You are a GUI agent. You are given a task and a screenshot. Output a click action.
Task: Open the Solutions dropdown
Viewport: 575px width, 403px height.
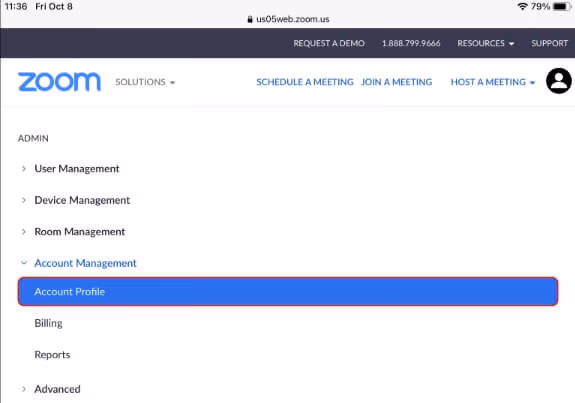tap(145, 82)
